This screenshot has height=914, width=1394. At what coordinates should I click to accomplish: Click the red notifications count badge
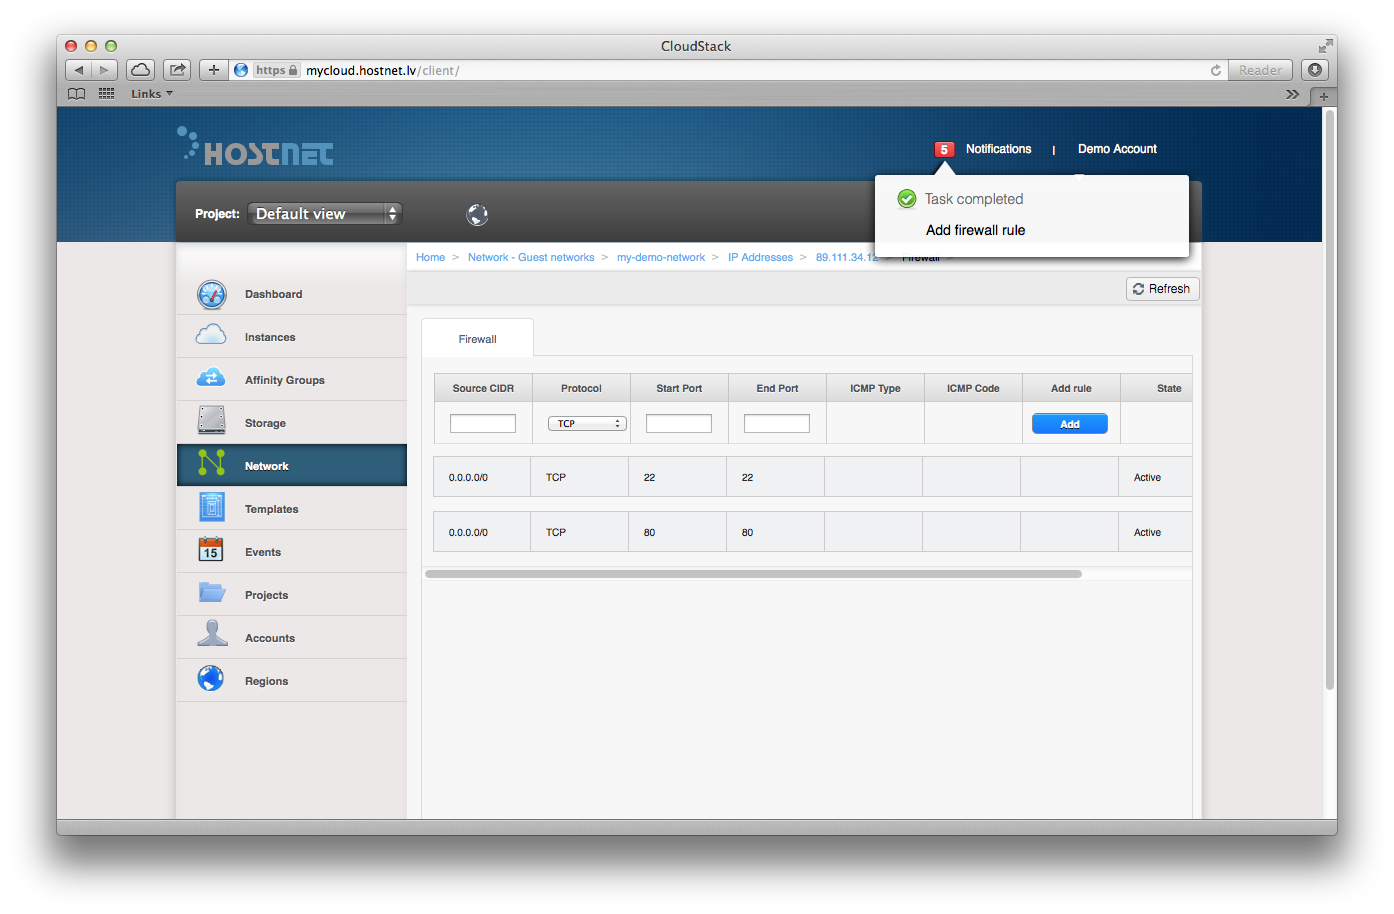tap(943, 150)
